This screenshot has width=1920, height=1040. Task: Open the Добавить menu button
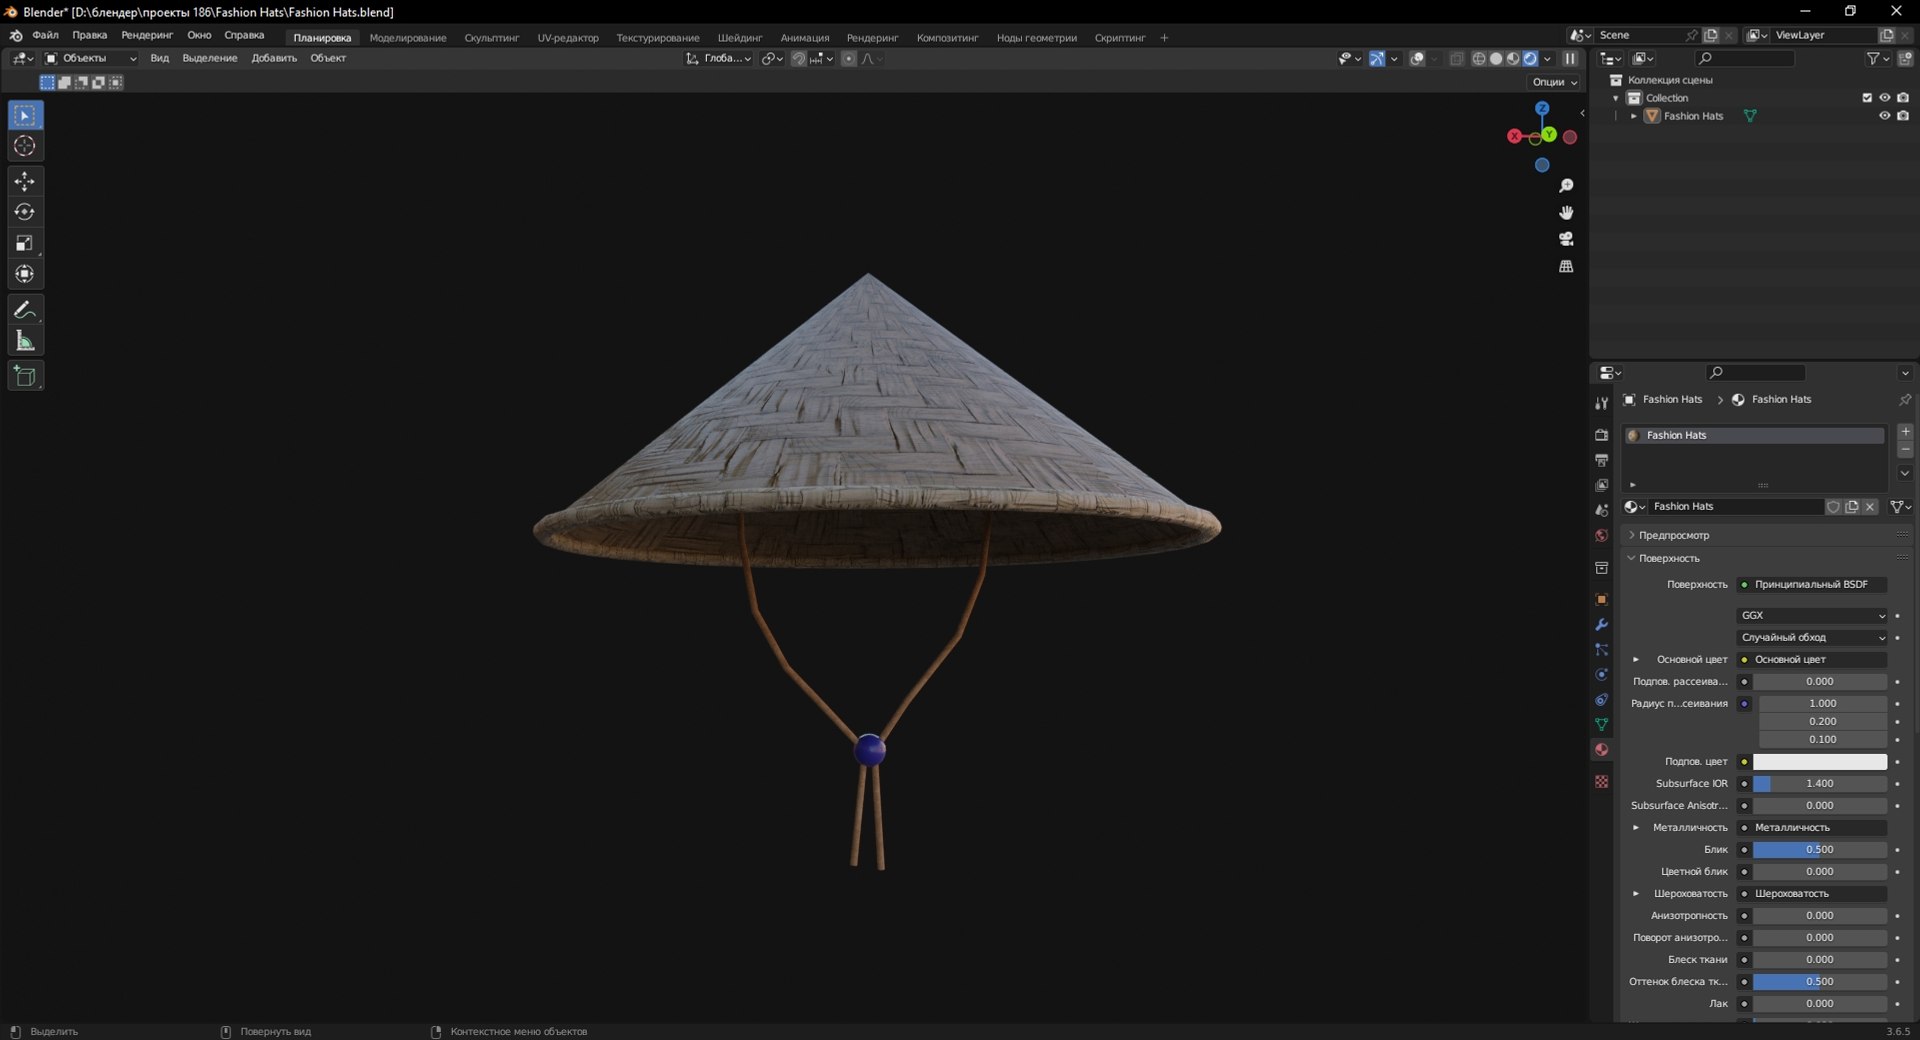pyautogui.click(x=274, y=58)
